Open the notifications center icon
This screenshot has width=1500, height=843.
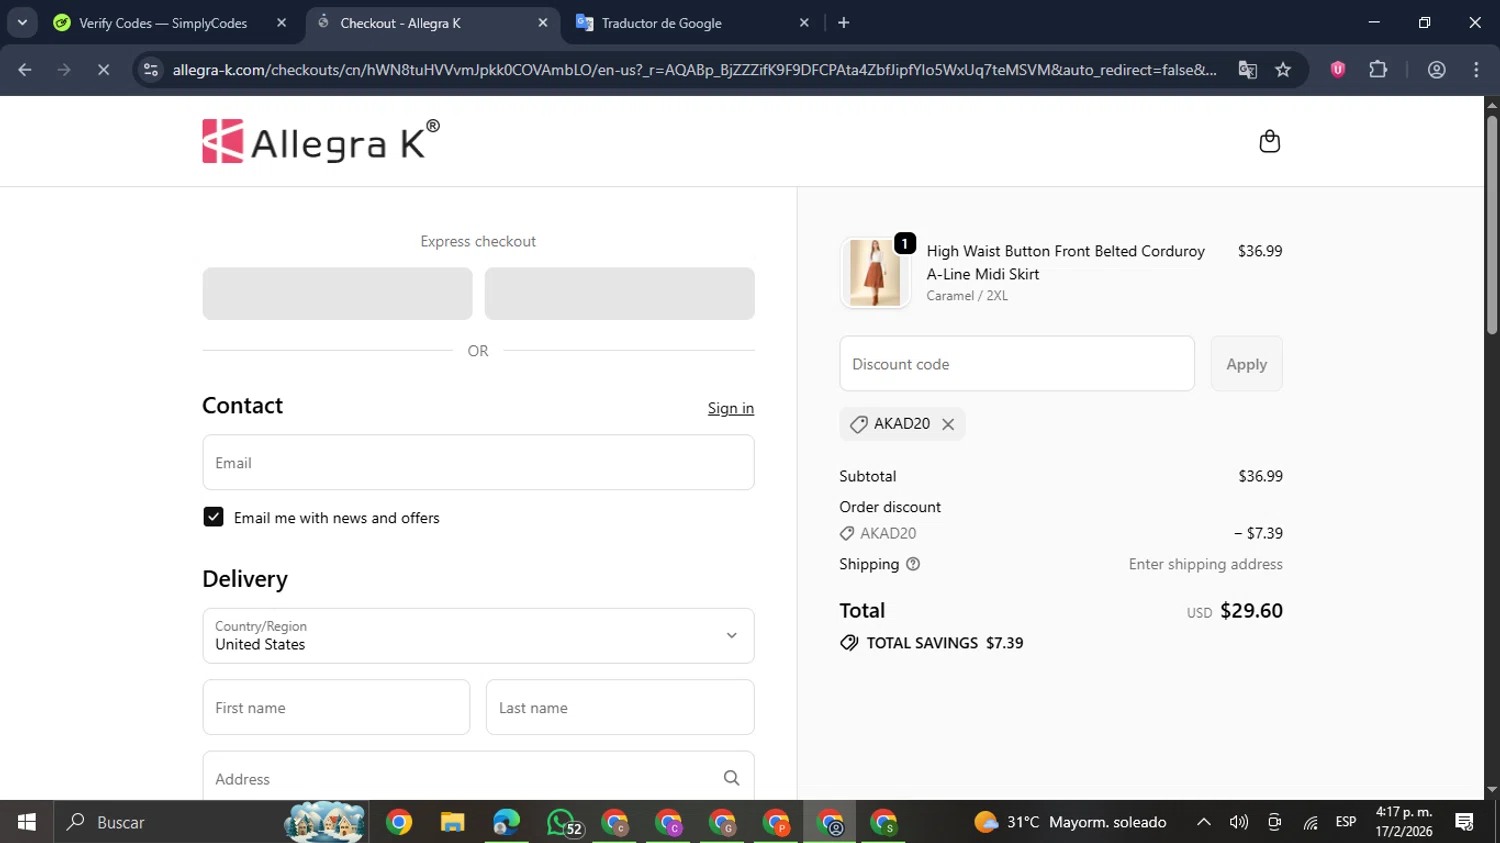tap(1465, 822)
